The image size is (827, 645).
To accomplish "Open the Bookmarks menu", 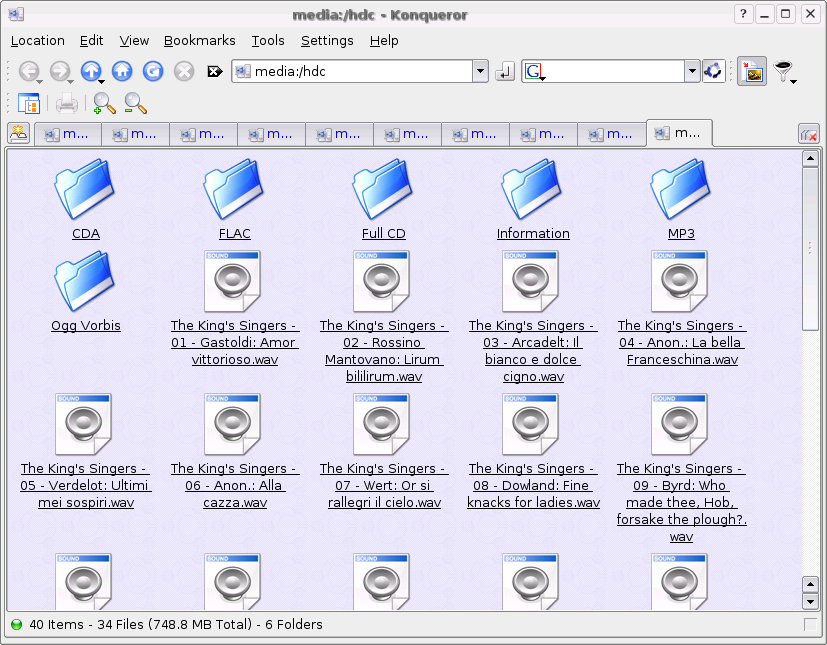I will pyautogui.click(x=199, y=41).
